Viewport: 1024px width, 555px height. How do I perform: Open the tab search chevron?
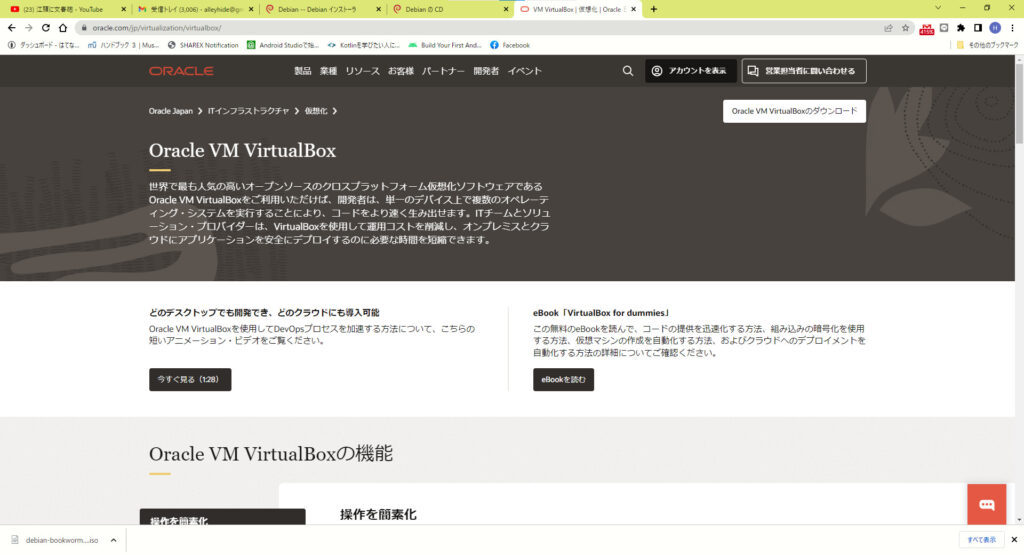coord(938,8)
